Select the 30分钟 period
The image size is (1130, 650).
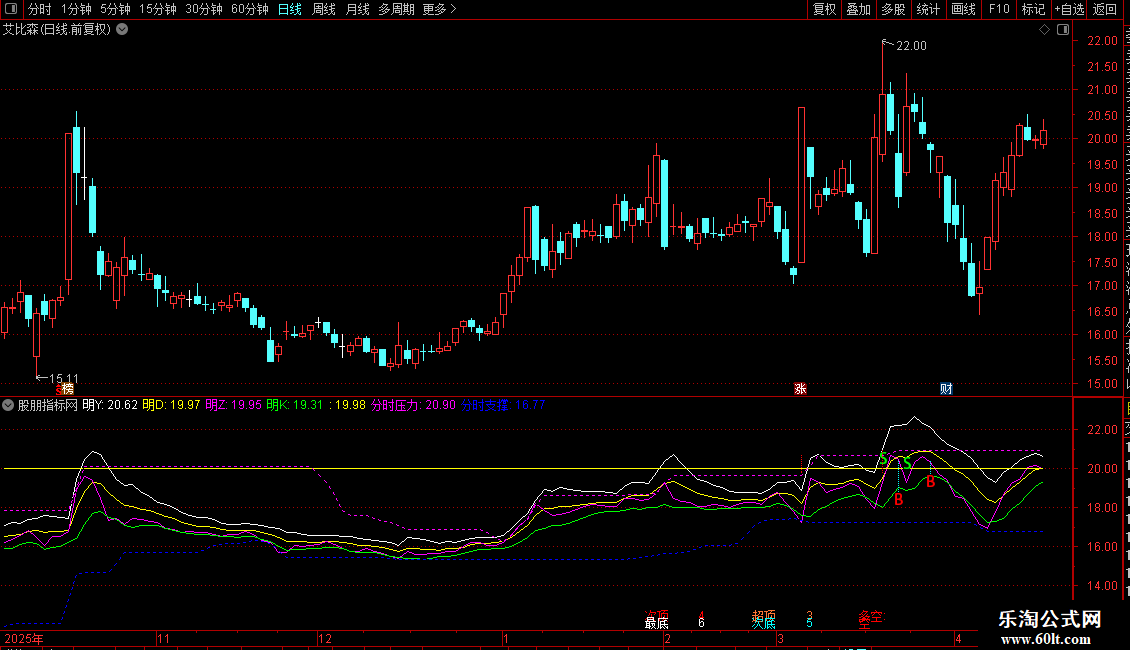coord(204,9)
